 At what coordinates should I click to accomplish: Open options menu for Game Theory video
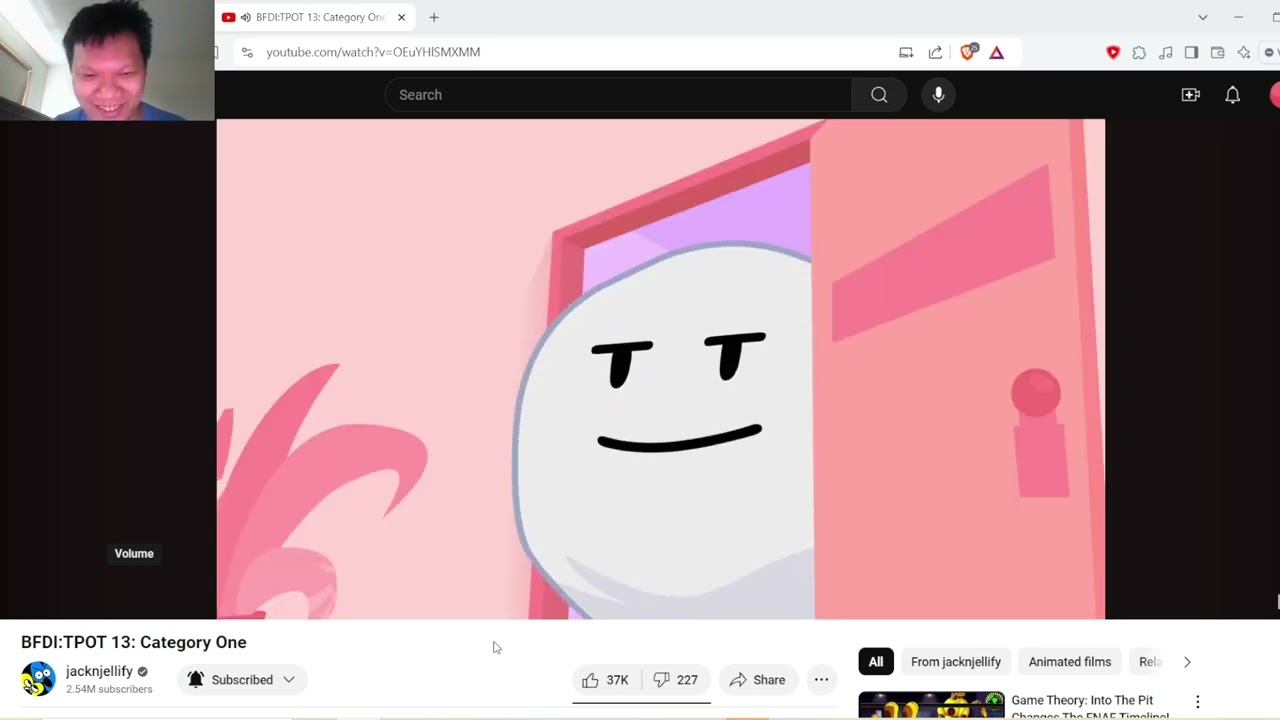pyautogui.click(x=1197, y=702)
